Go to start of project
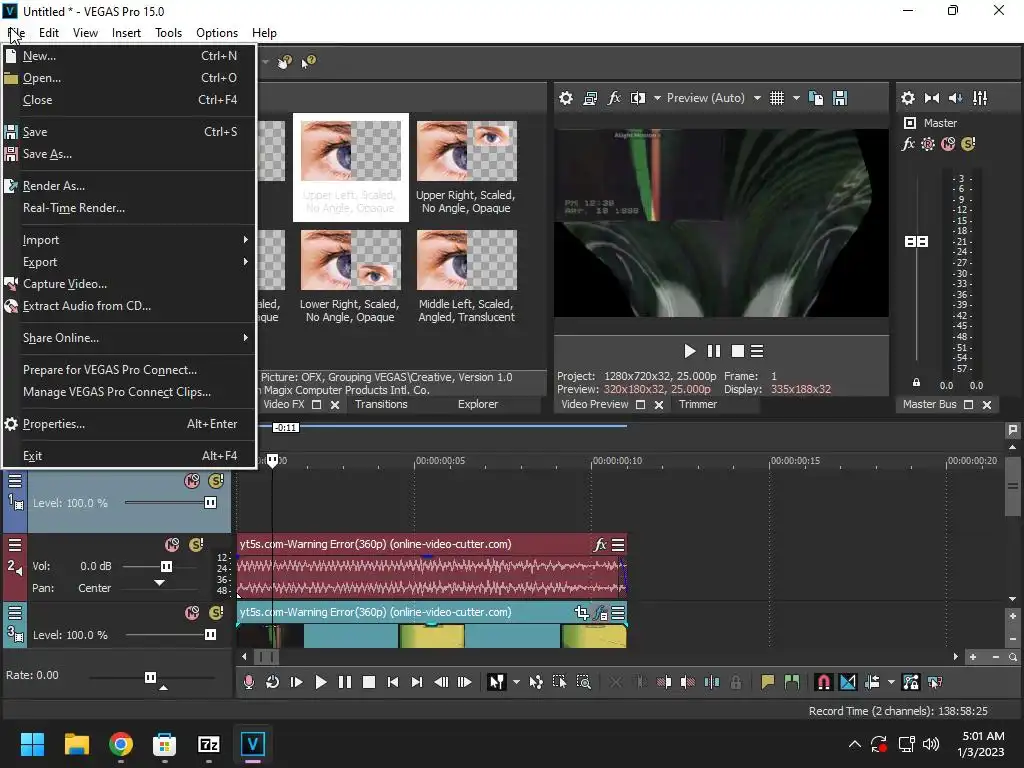Screen dimensions: 1024x768 coord(392,682)
